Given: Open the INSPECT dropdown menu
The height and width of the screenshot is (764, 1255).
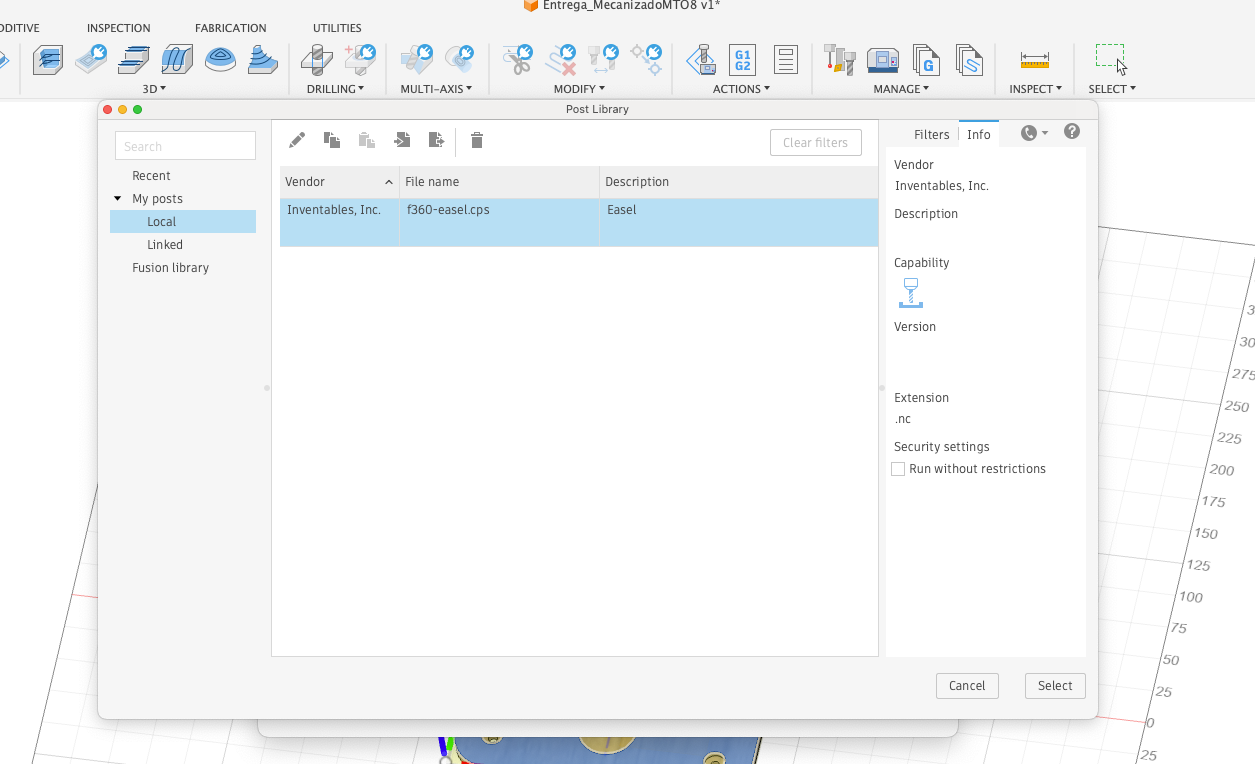Looking at the screenshot, I should (1035, 89).
